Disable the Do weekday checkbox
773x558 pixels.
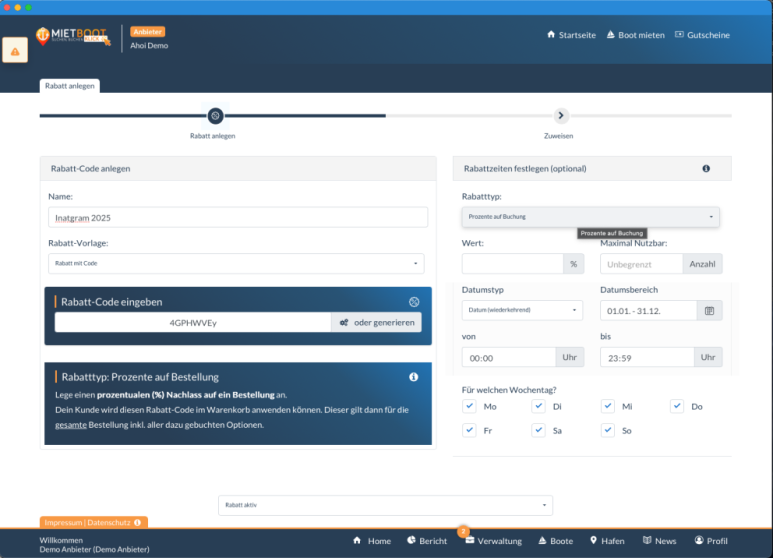[x=677, y=406]
